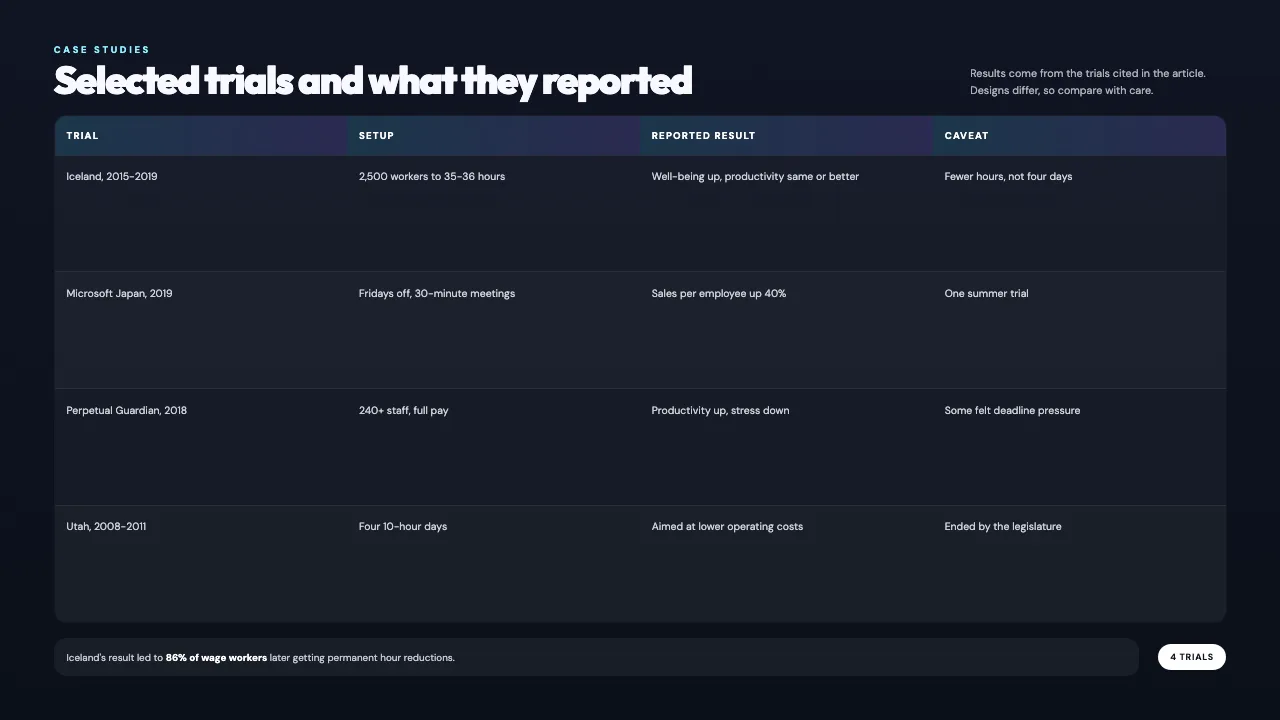Click the 'Selected trials and what they reported' title
The height and width of the screenshot is (720, 1280).
pyautogui.click(x=373, y=81)
